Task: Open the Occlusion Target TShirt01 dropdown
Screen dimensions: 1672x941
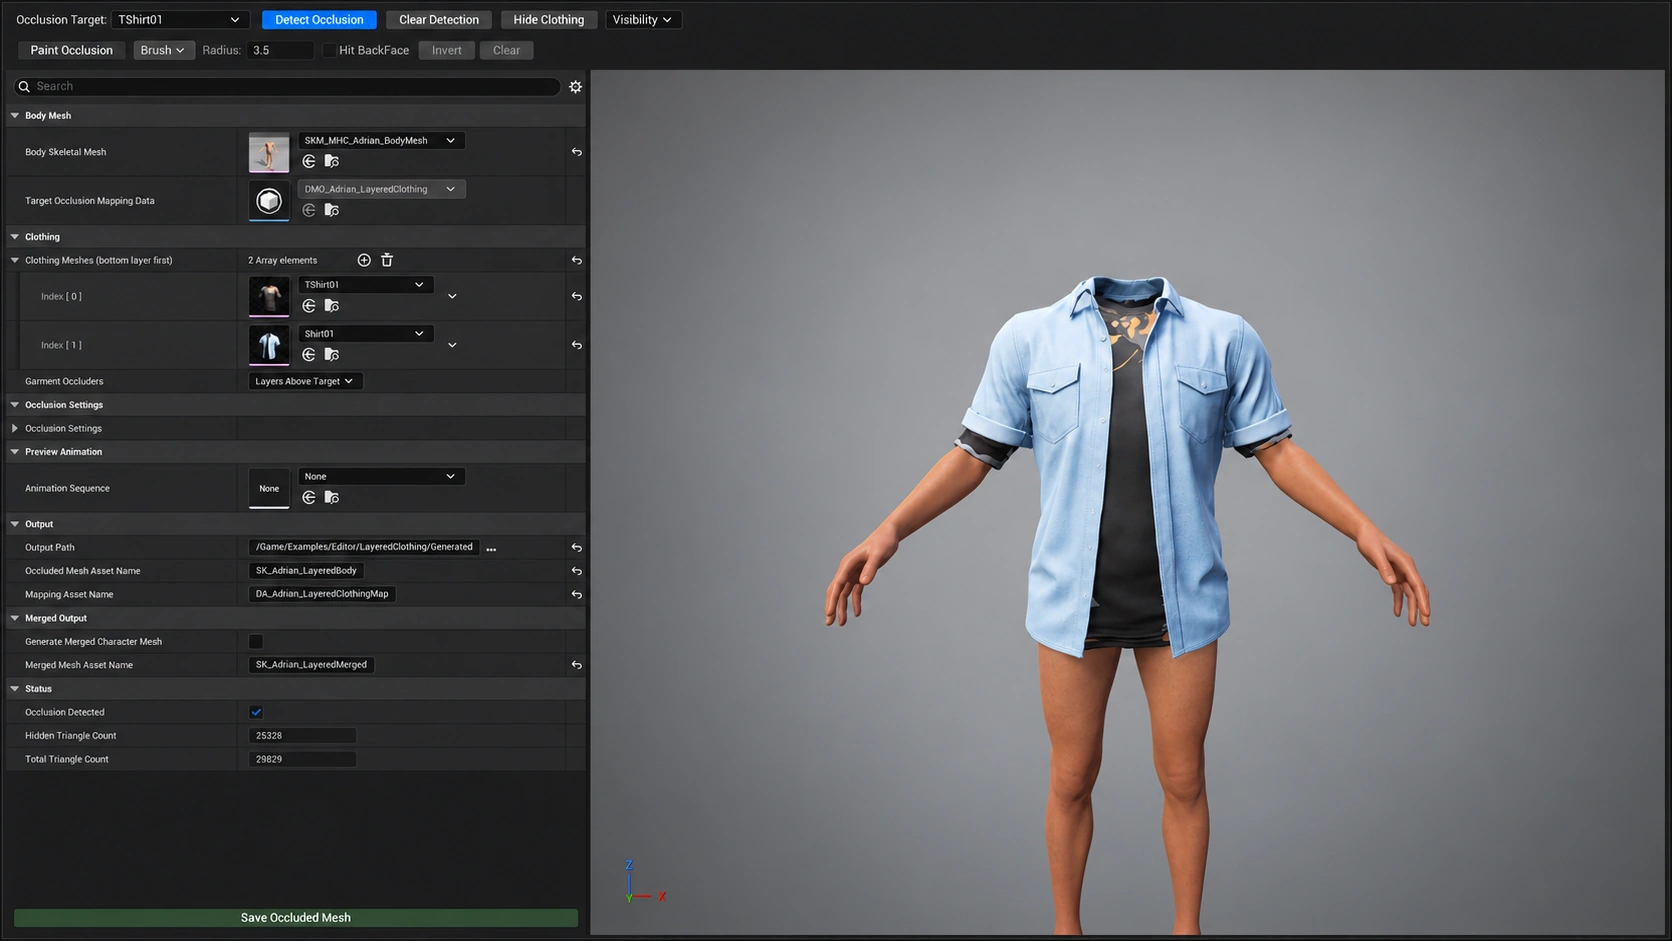Action: [x=180, y=20]
